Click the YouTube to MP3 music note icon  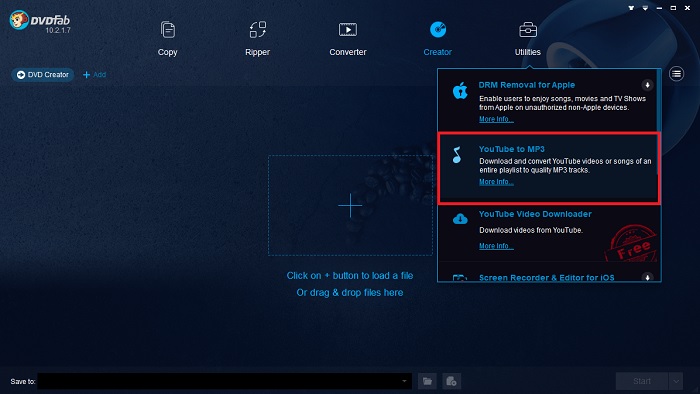pos(457,155)
